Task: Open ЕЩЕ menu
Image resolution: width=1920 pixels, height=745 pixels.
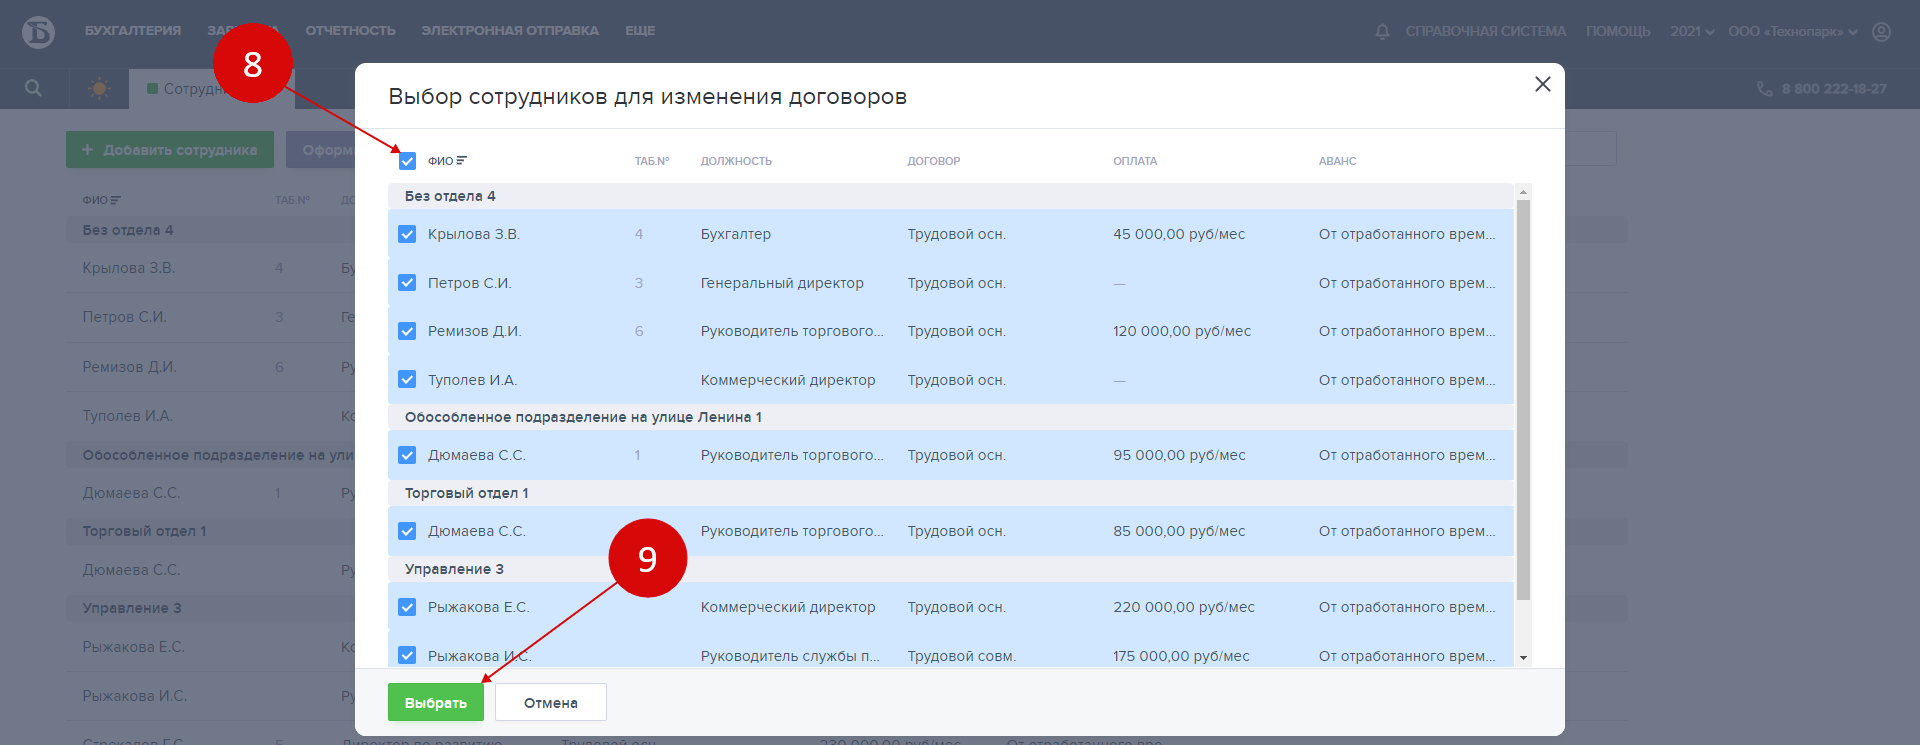Action: [640, 31]
